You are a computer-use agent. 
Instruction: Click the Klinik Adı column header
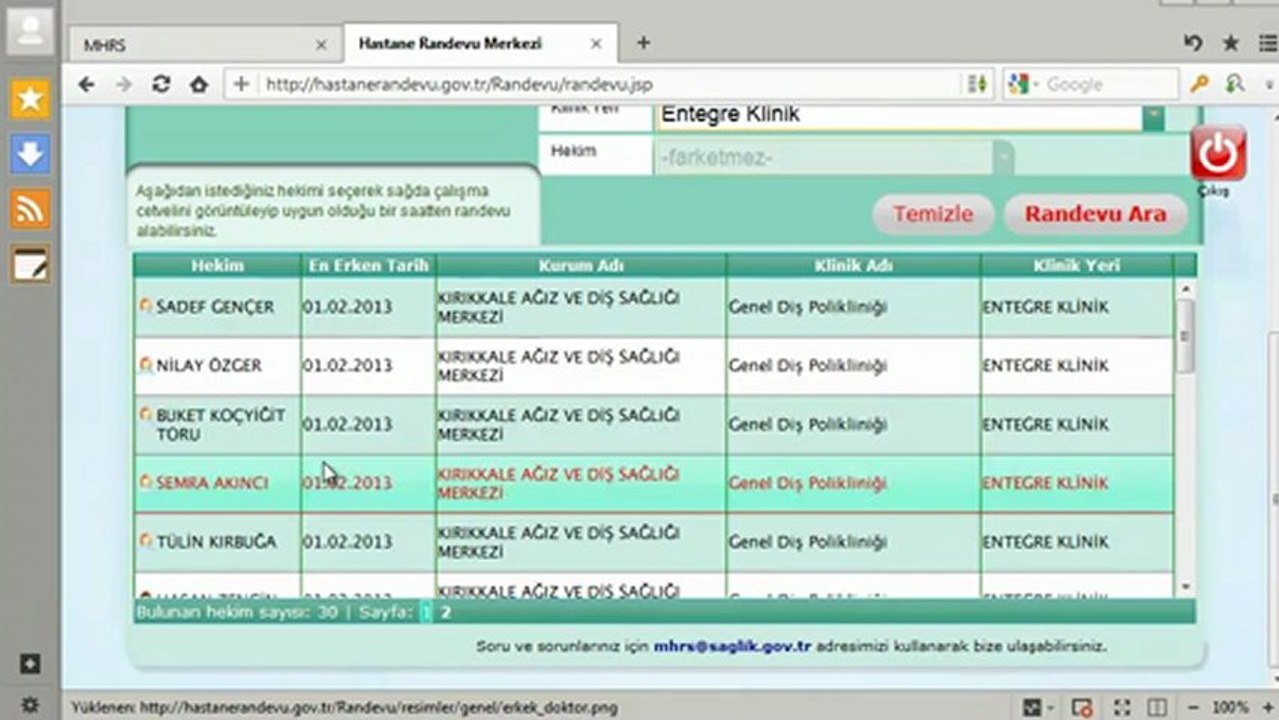(853, 265)
